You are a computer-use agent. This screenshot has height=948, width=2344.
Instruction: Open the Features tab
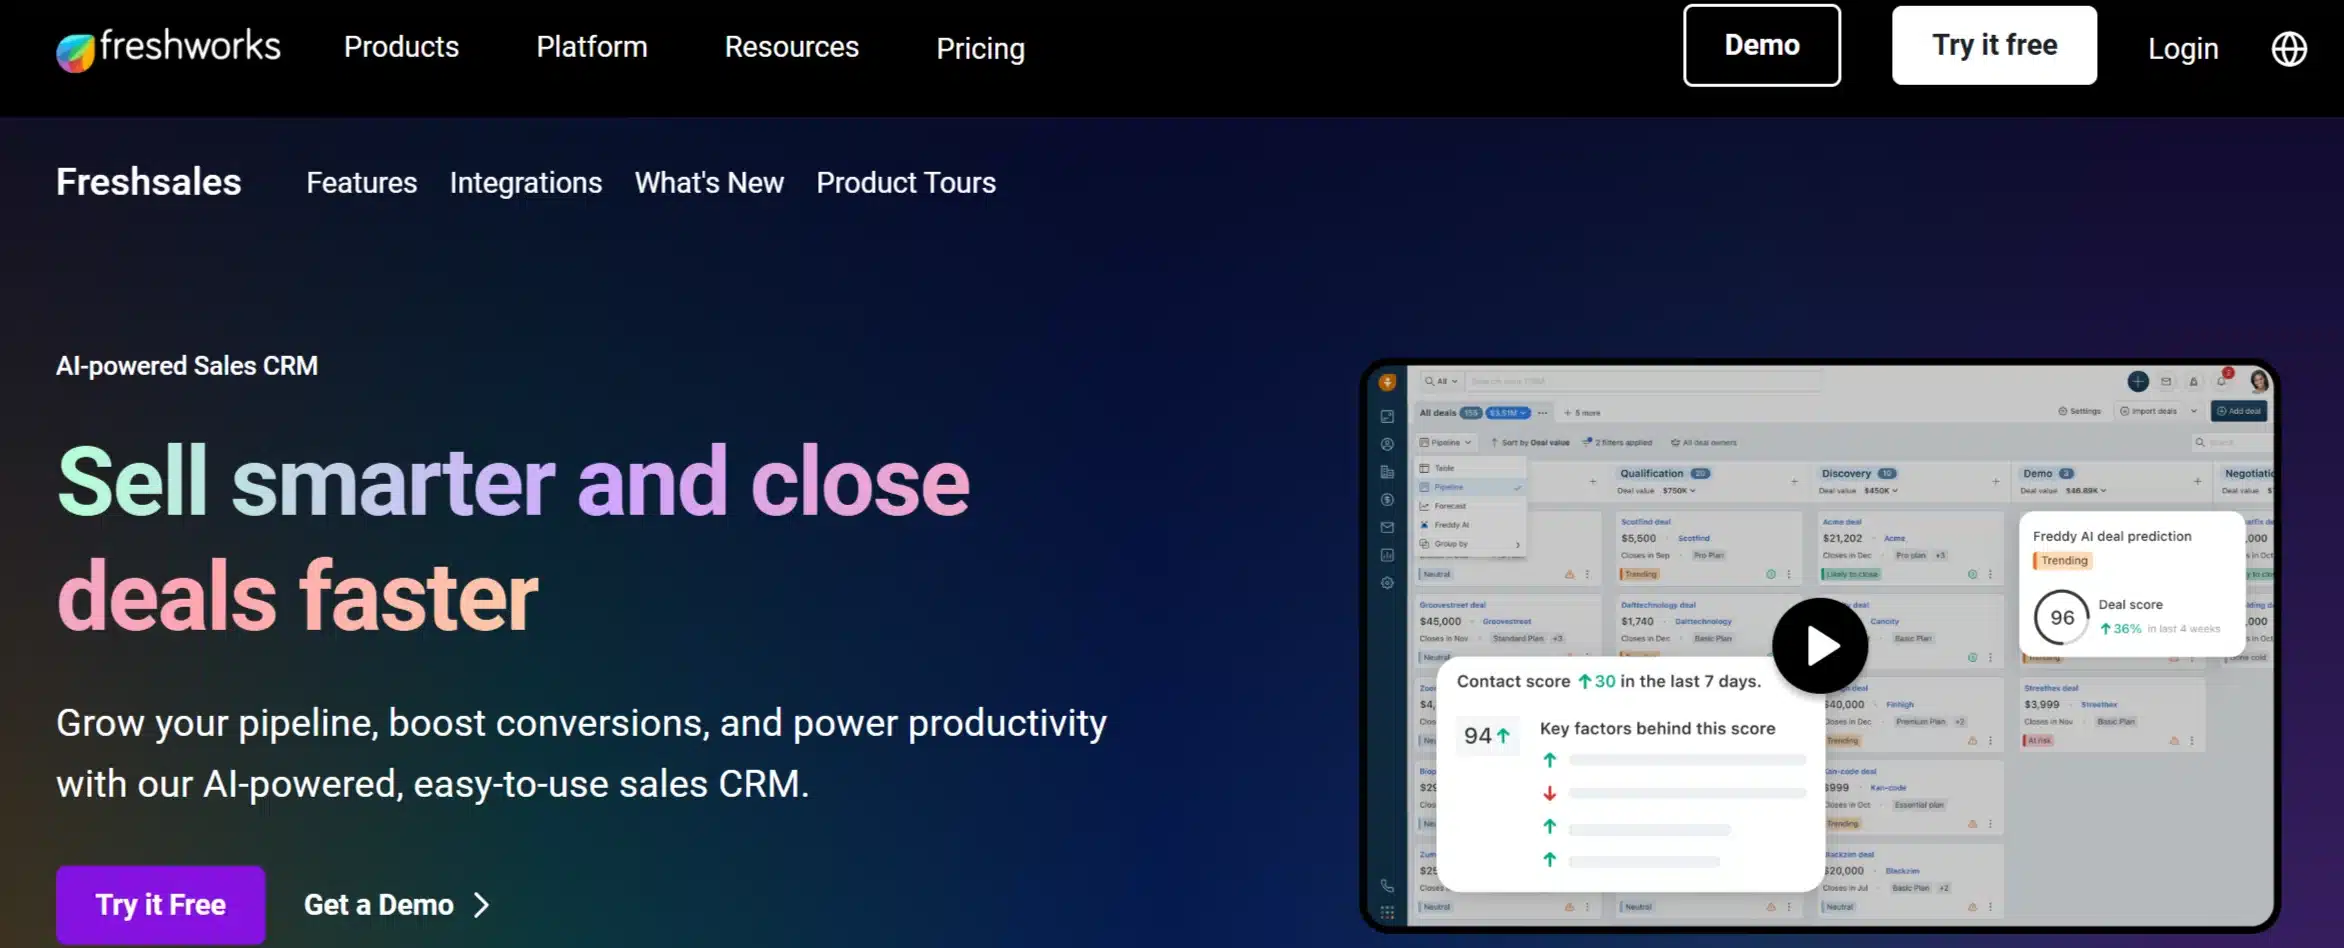point(362,183)
